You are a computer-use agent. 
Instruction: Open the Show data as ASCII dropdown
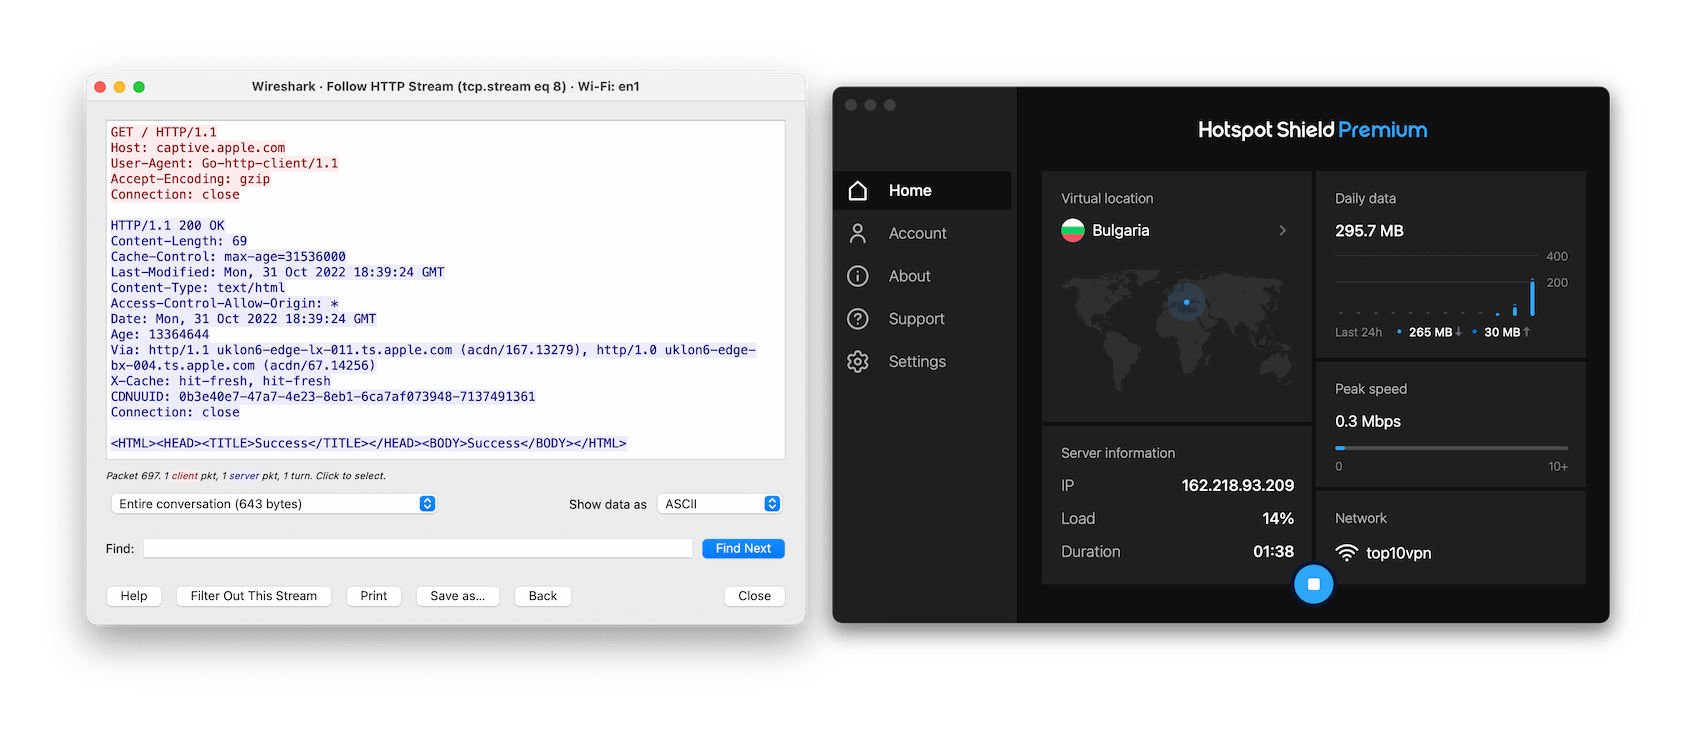pos(719,504)
